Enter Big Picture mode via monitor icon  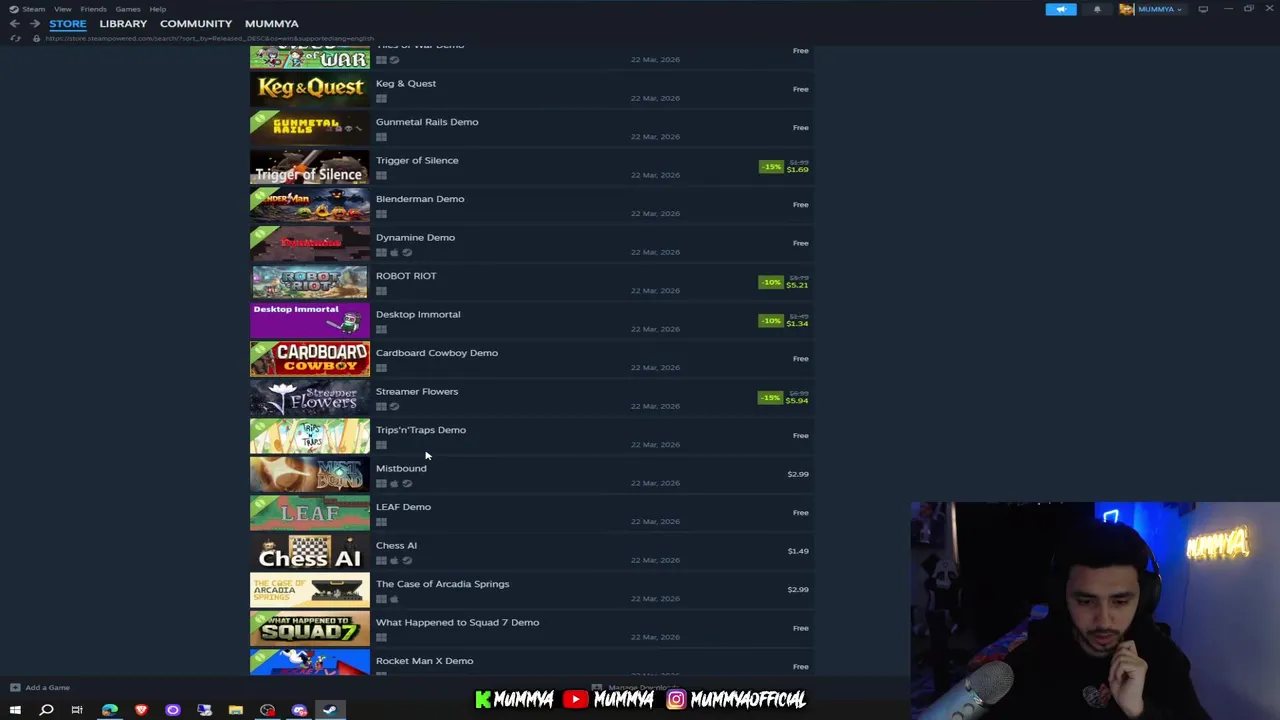pyautogui.click(x=1203, y=9)
